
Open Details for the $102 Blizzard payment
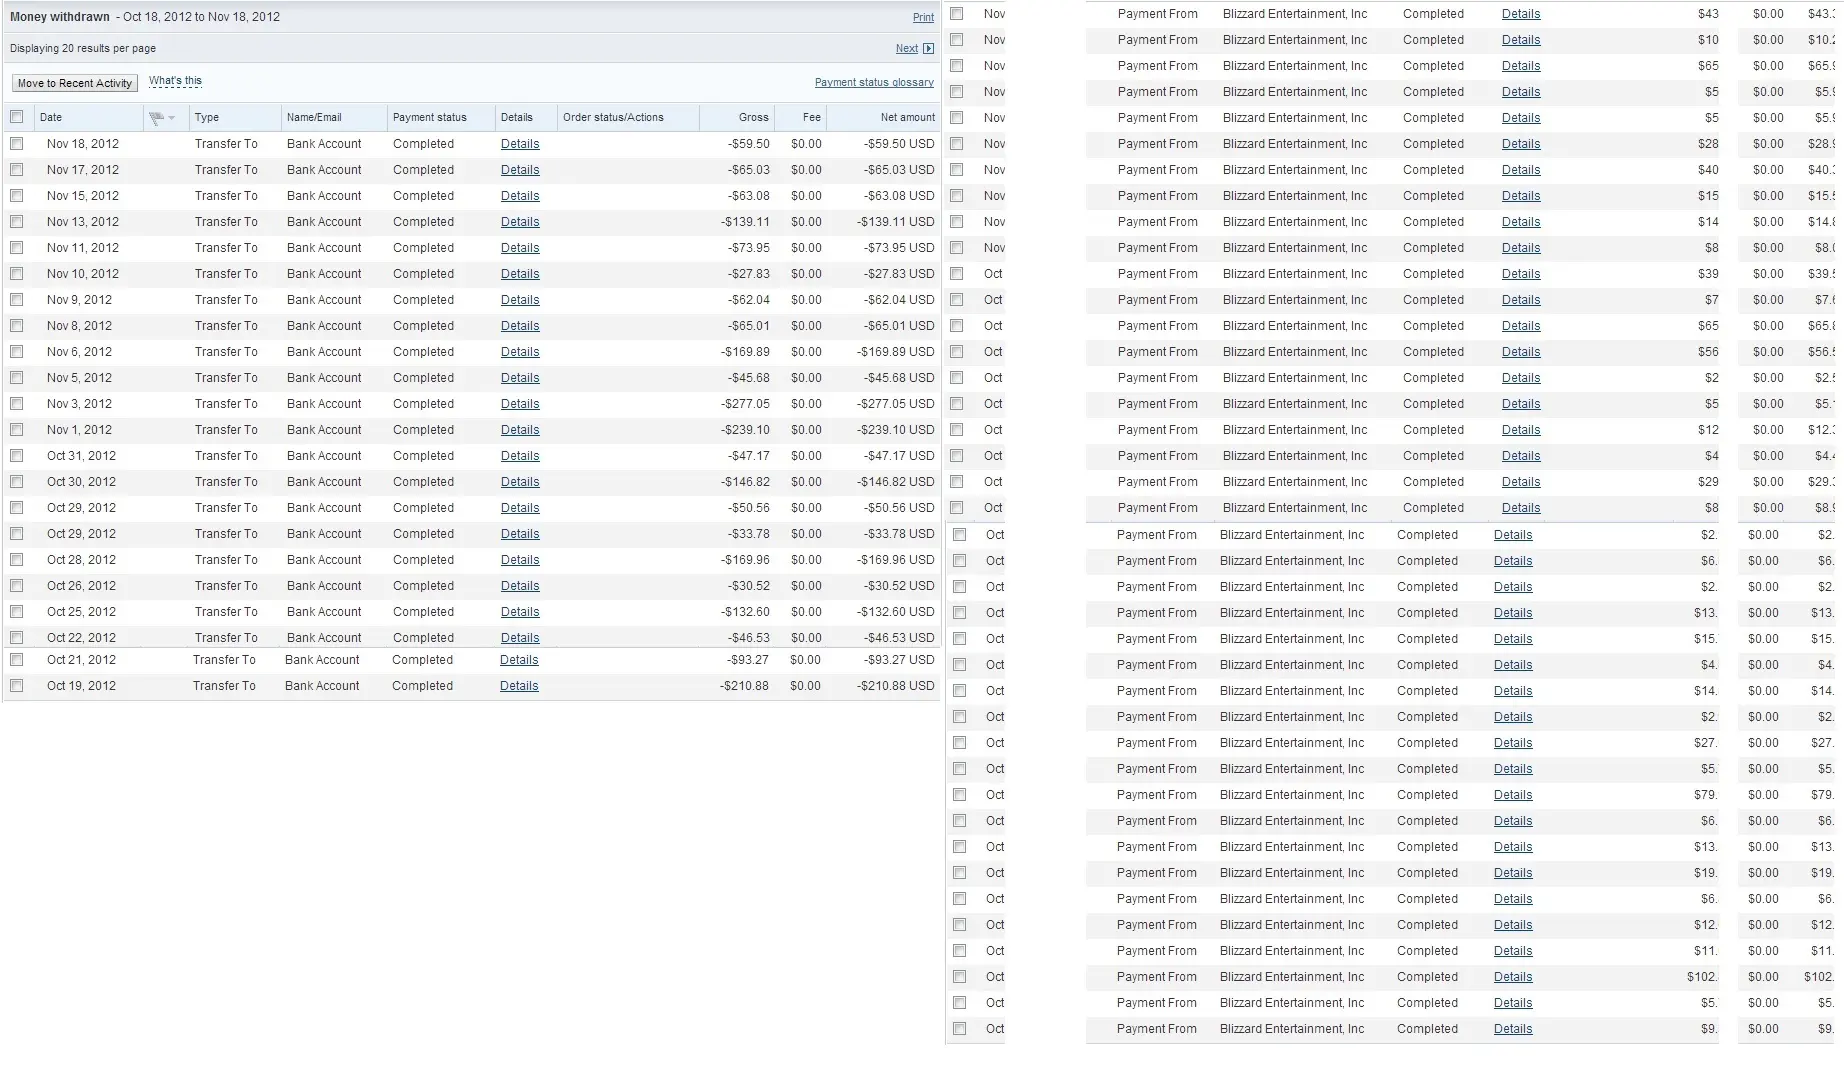coord(1512,977)
